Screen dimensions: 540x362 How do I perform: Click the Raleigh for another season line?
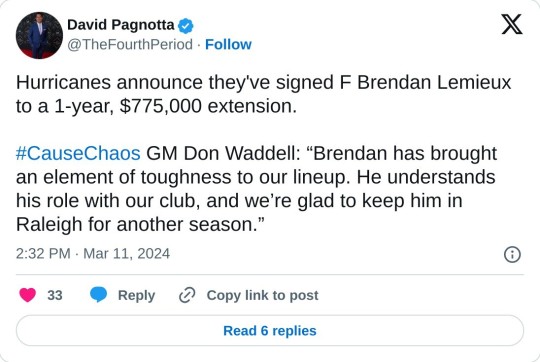coord(140,225)
